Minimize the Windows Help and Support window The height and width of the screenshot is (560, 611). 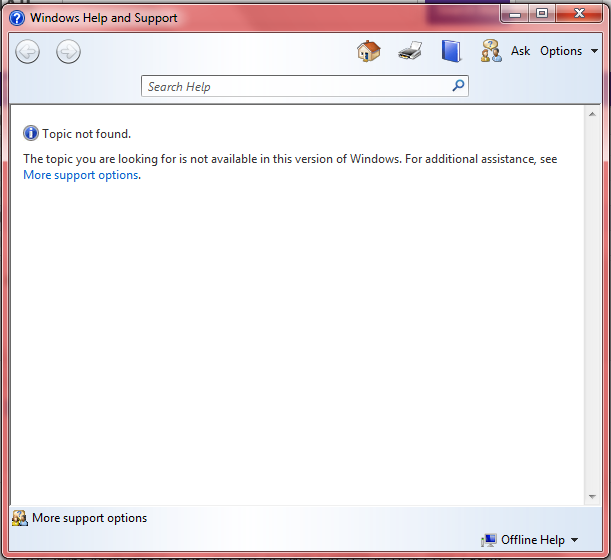point(515,14)
